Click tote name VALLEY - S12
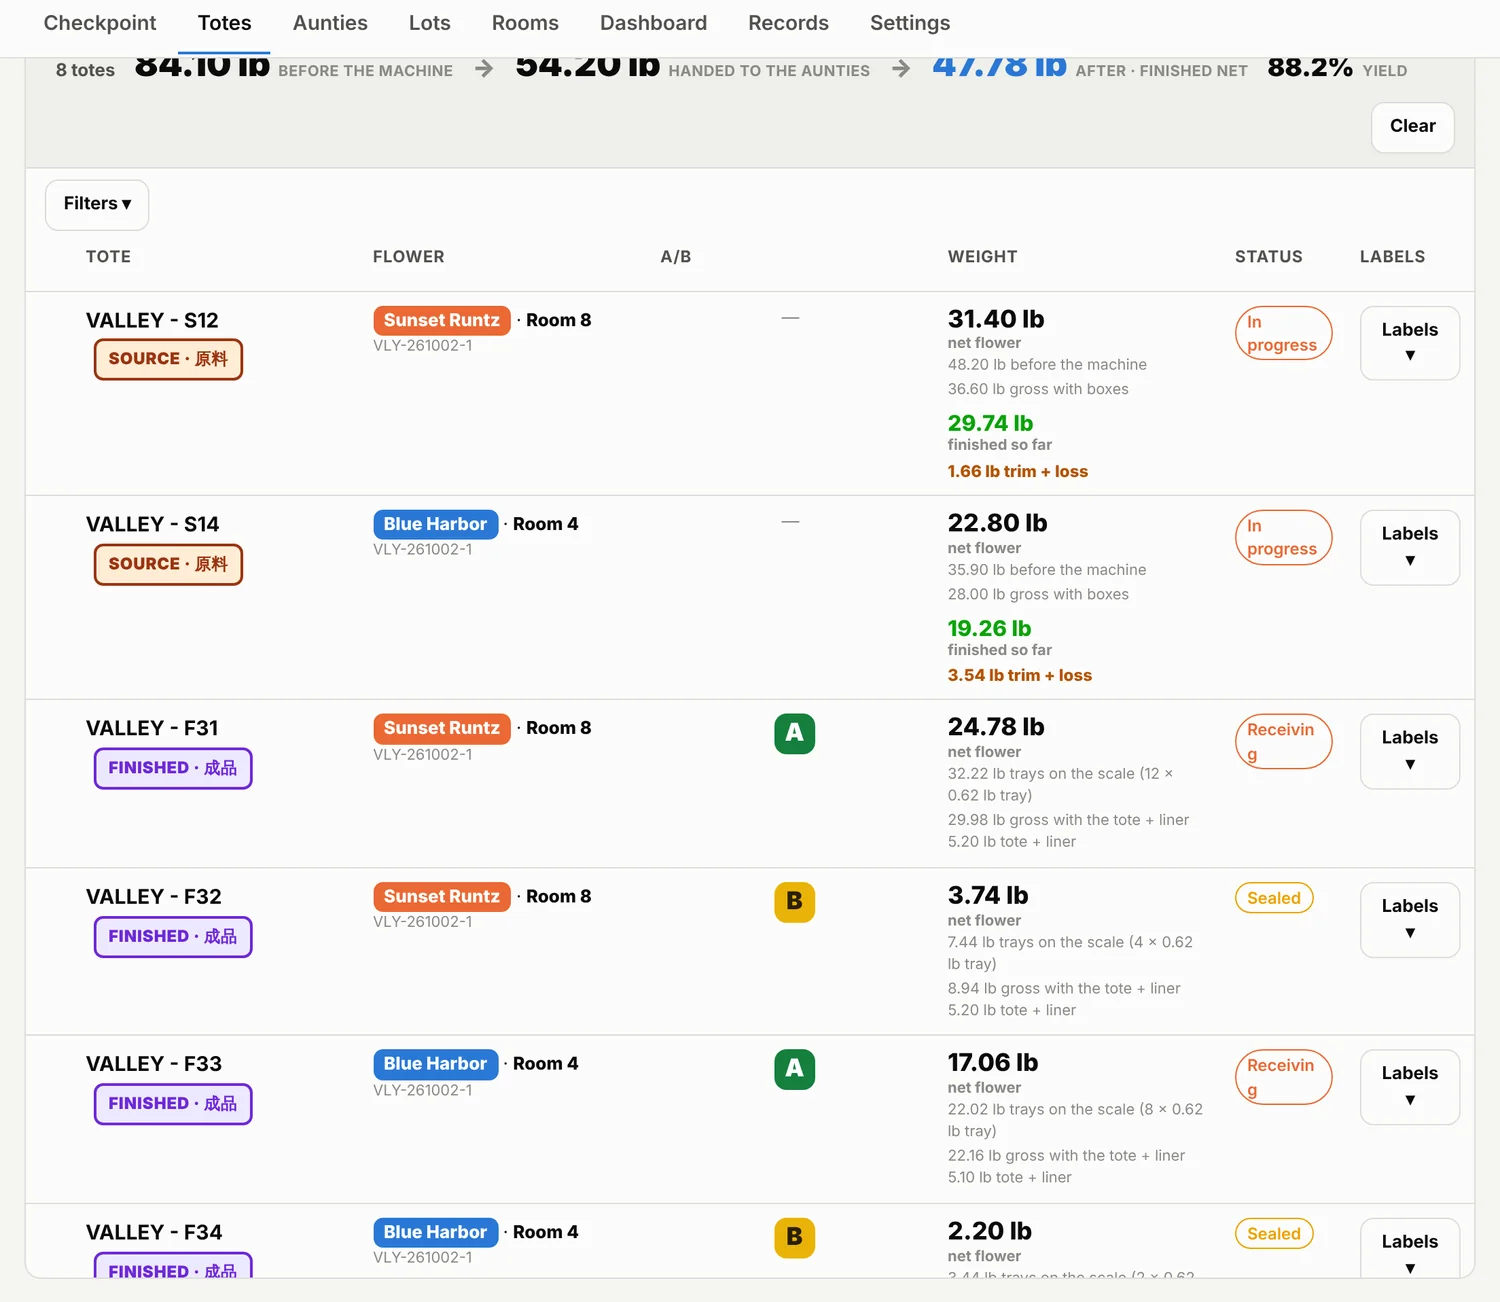 (x=152, y=321)
